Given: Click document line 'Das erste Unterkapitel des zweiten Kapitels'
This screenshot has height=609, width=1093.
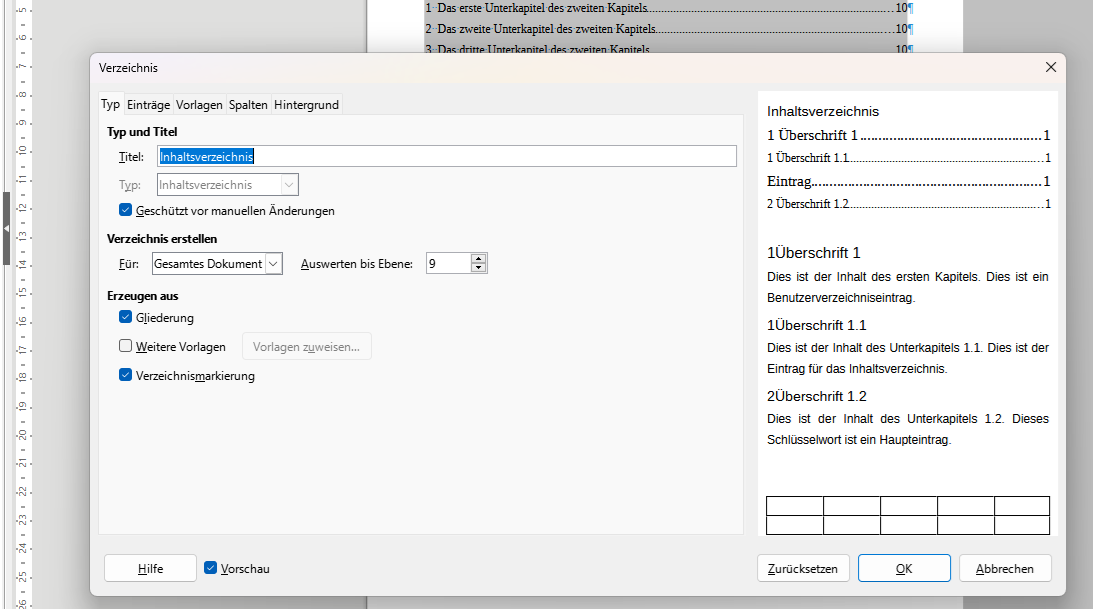Looking at the screenshot, I should (542, 8).
